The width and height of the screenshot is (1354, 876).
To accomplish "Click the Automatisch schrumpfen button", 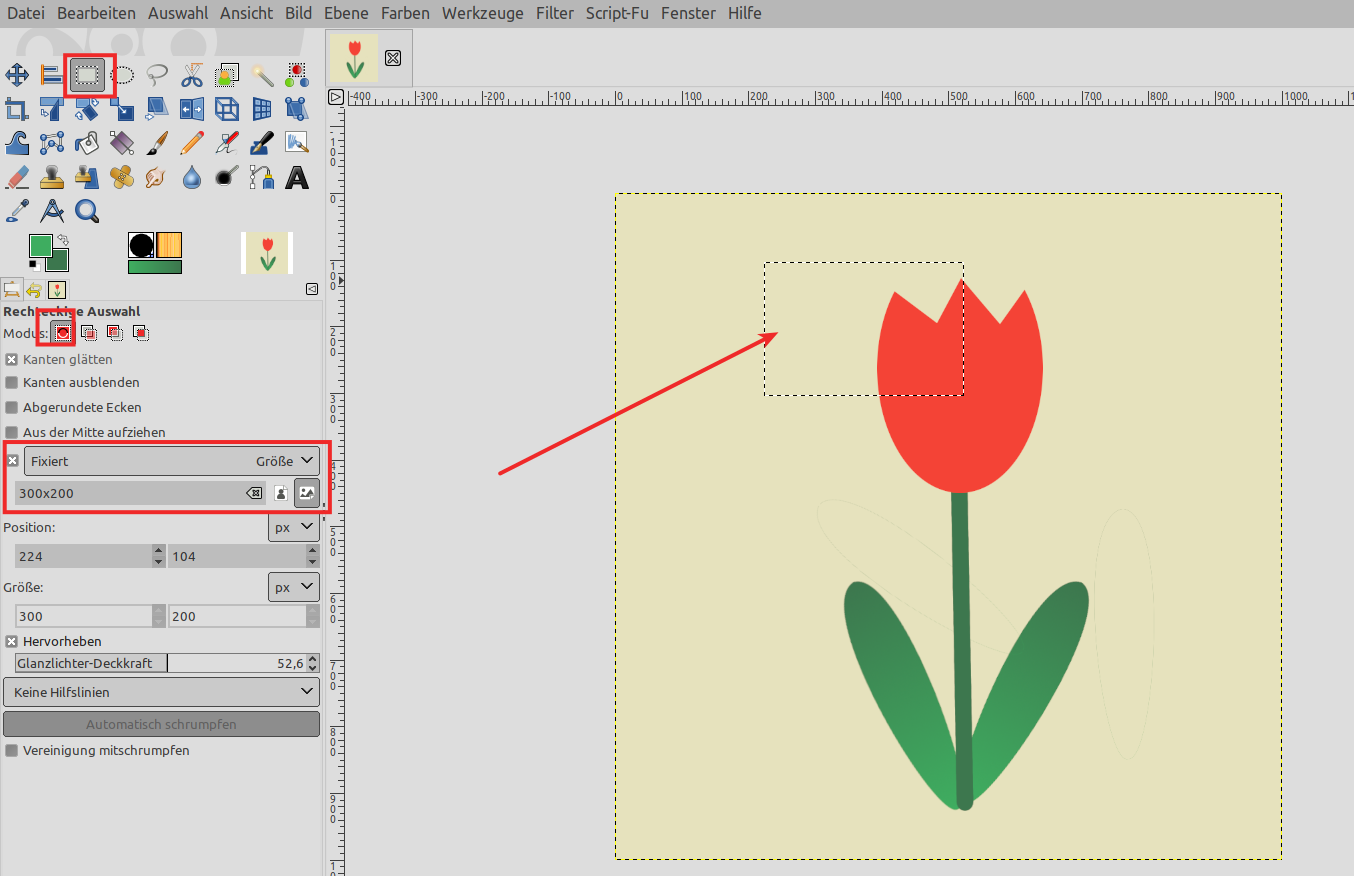I will 161,724.
